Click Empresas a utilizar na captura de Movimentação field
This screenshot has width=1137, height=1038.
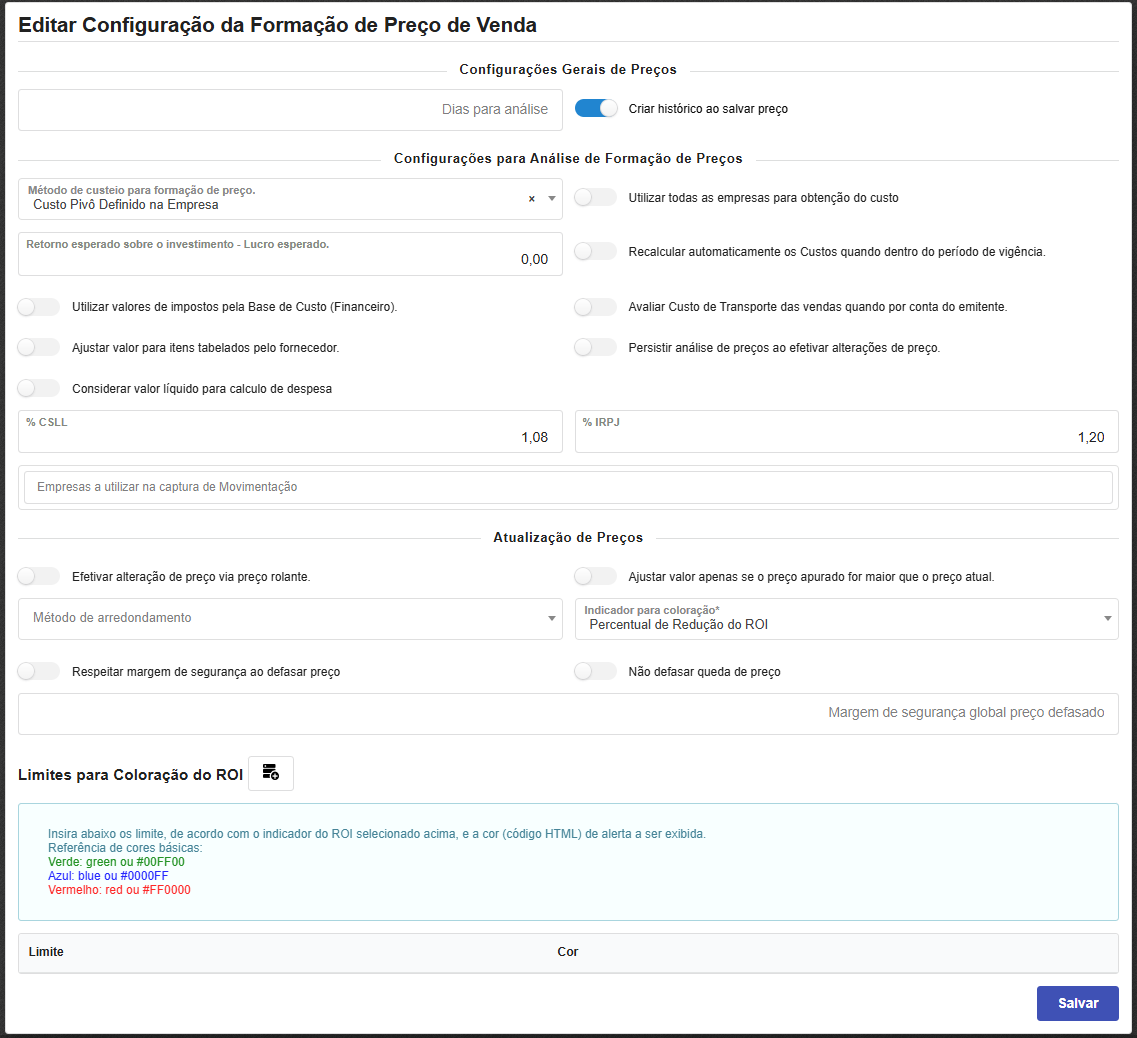coord(568,487)
